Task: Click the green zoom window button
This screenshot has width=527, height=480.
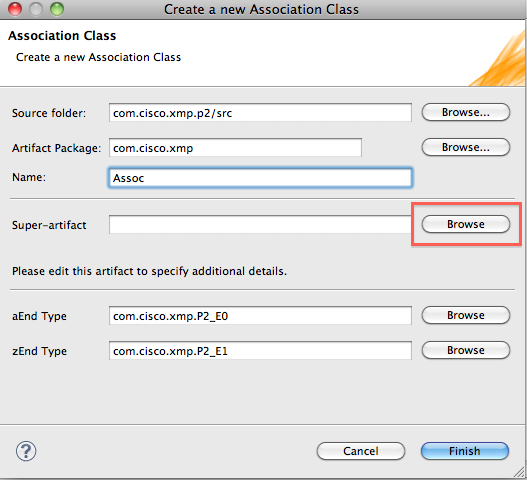Action: (57, 9)
